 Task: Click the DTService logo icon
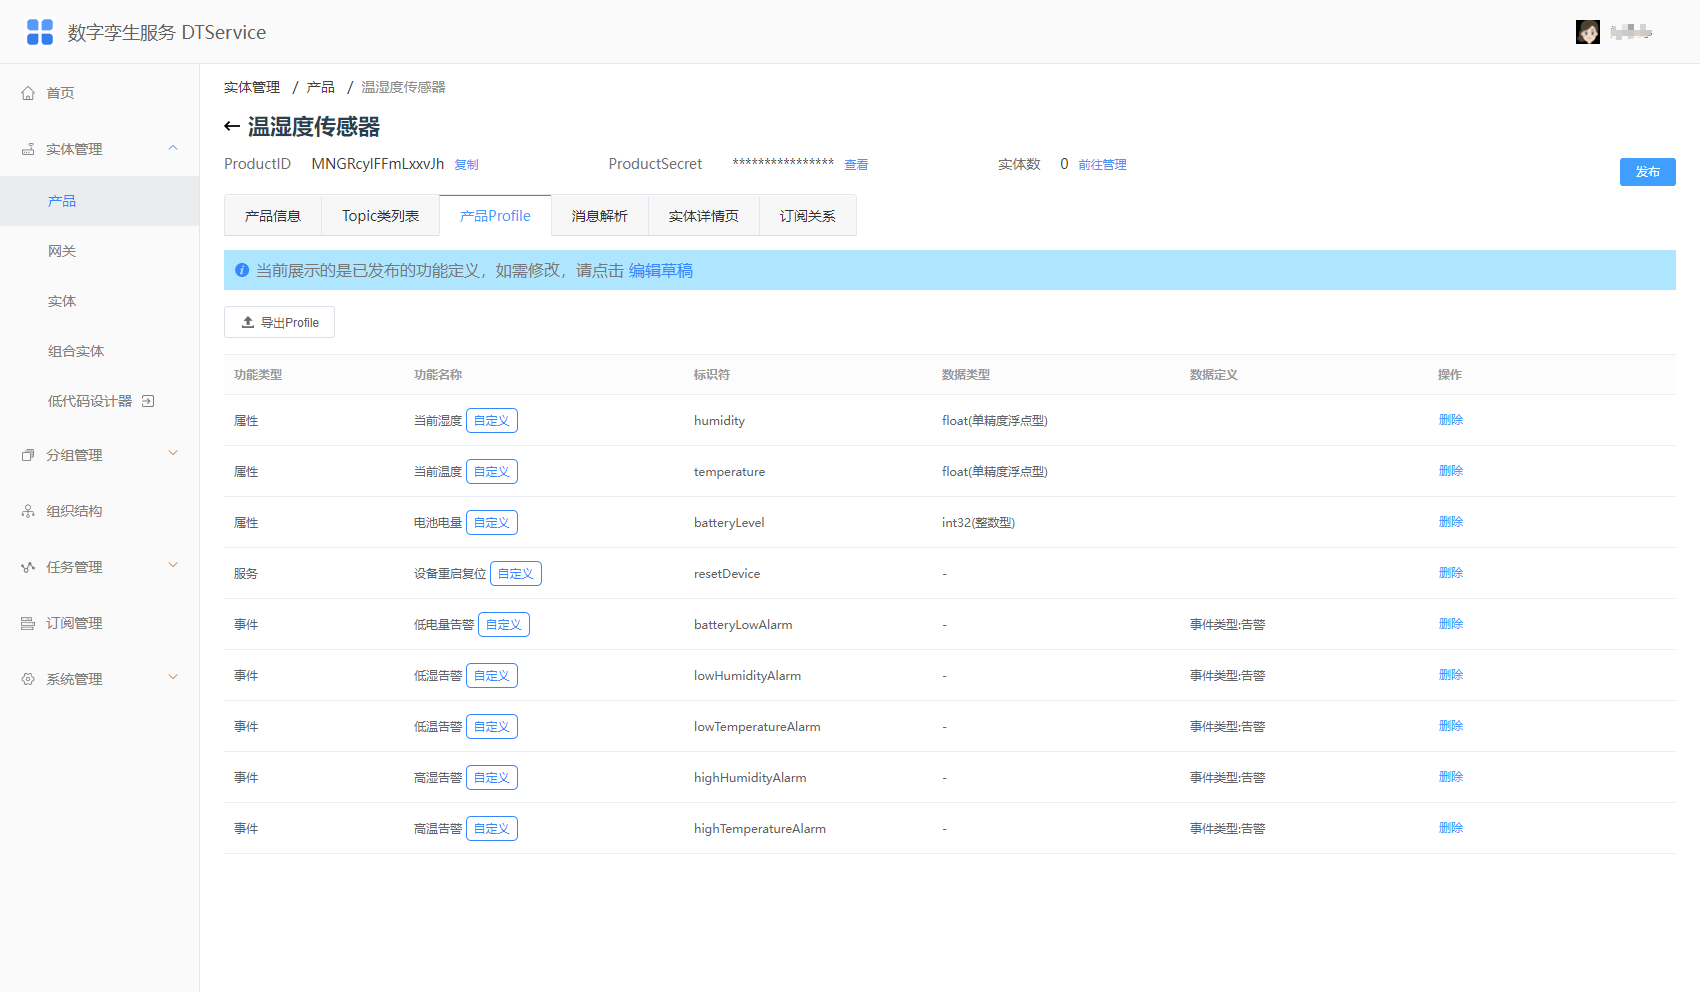(x=40, y=32)
